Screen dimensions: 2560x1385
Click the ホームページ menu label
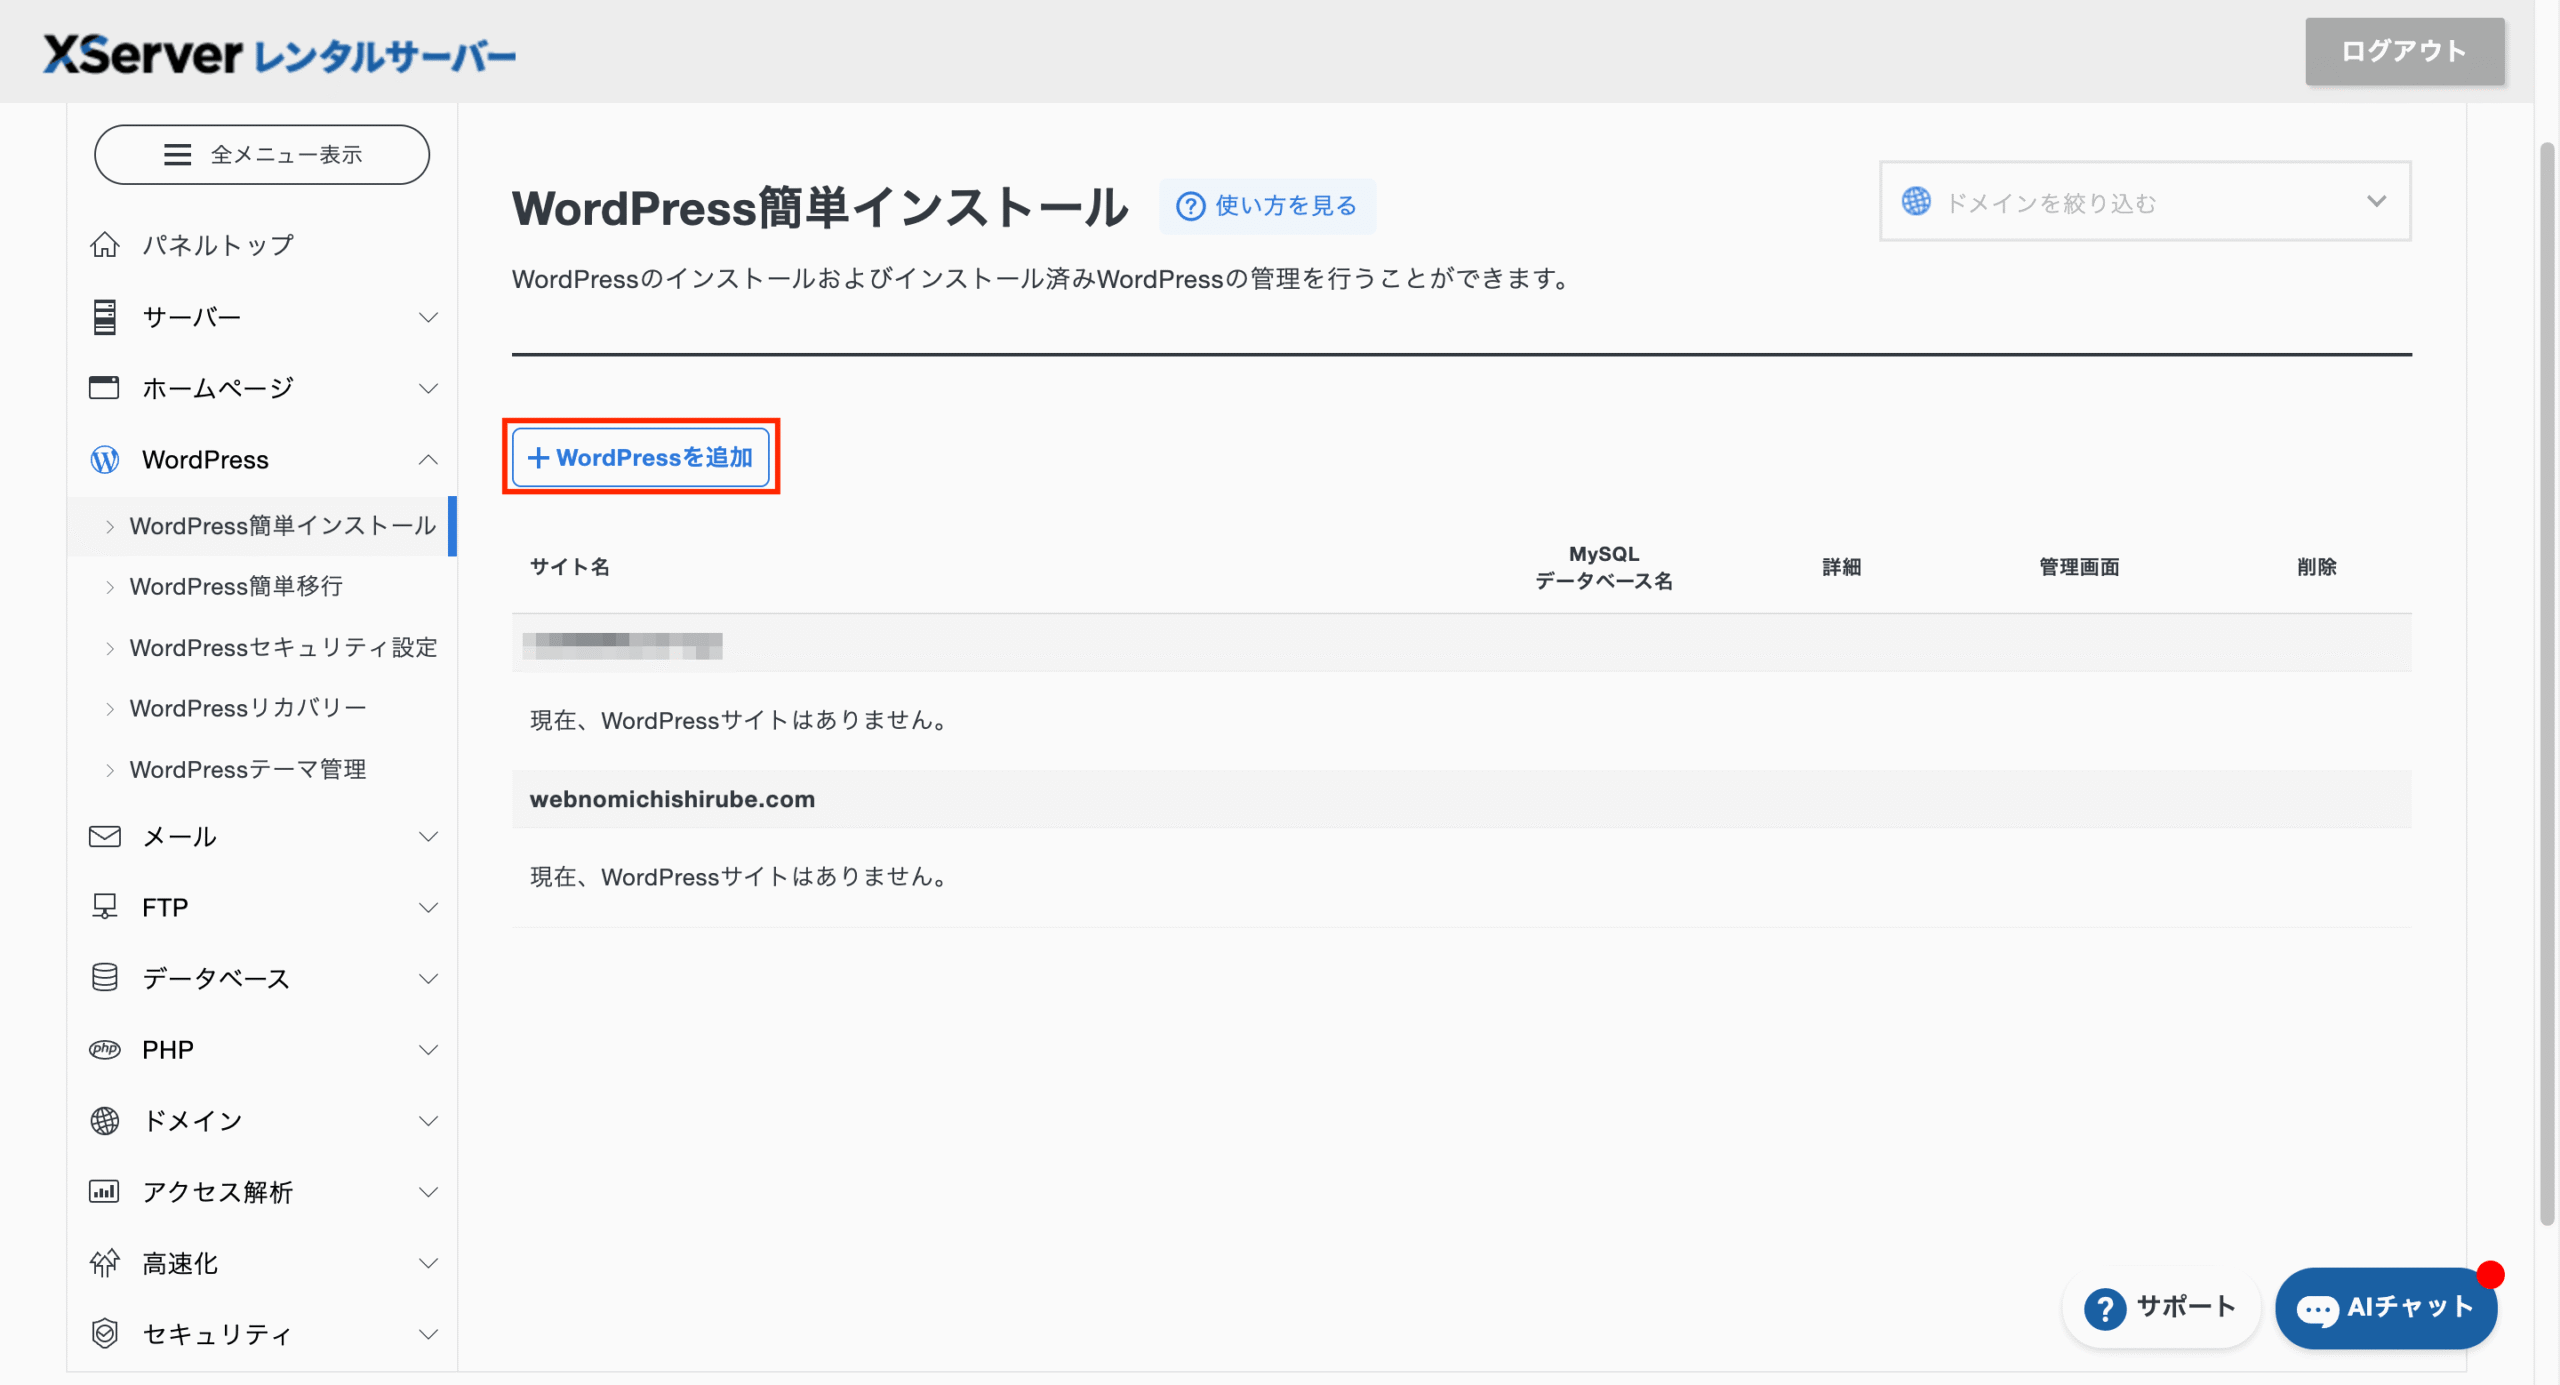click(218, 389)
